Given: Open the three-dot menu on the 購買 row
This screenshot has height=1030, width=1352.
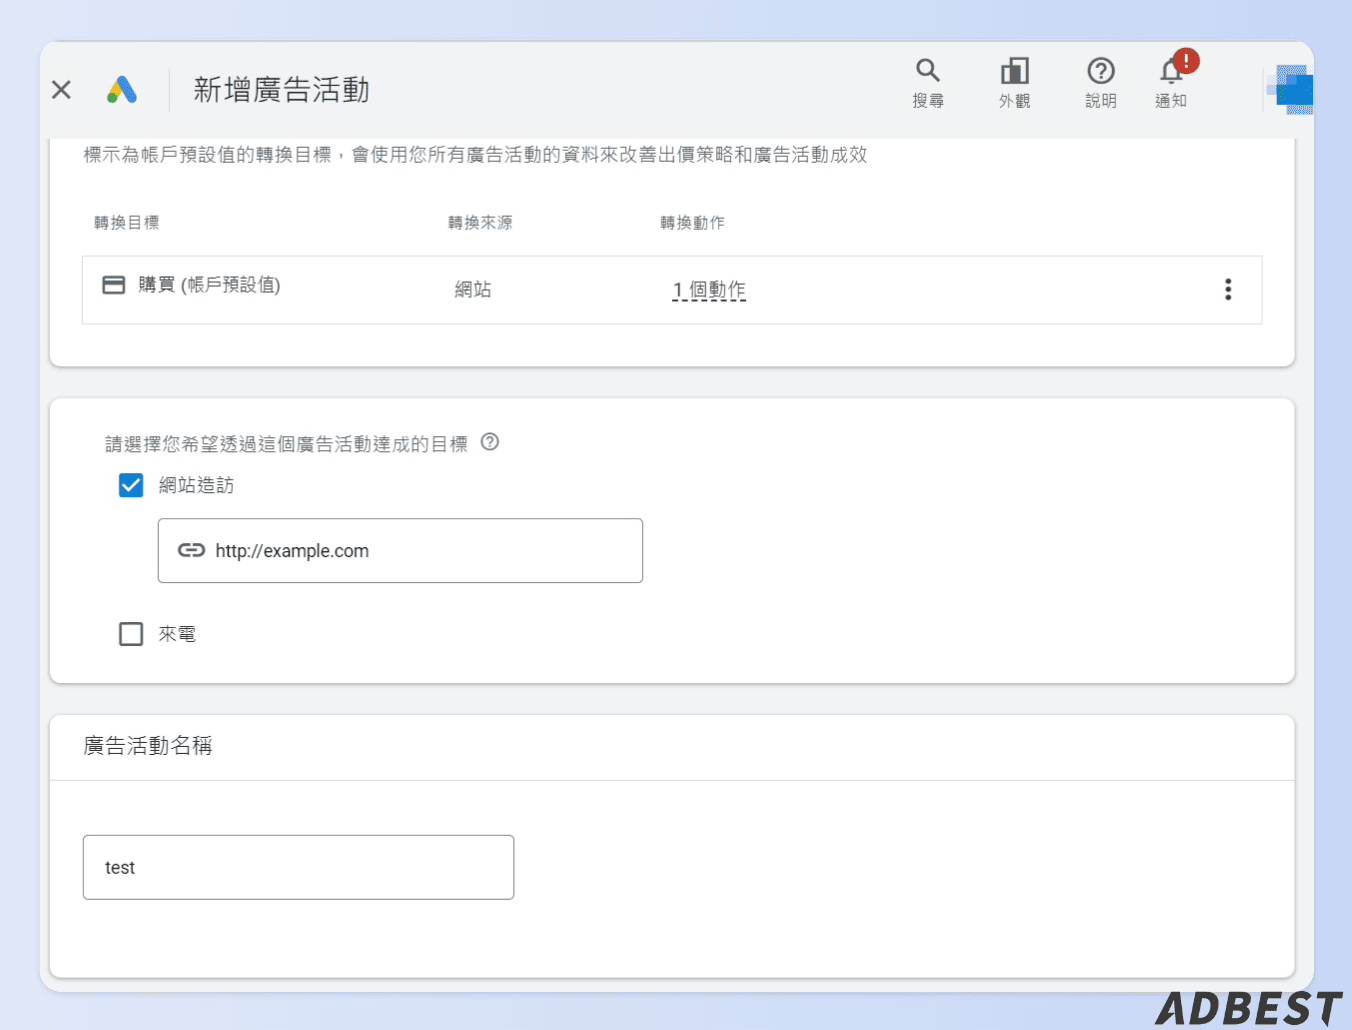Looking at the screenshot, I should [x=1227, y=289].
